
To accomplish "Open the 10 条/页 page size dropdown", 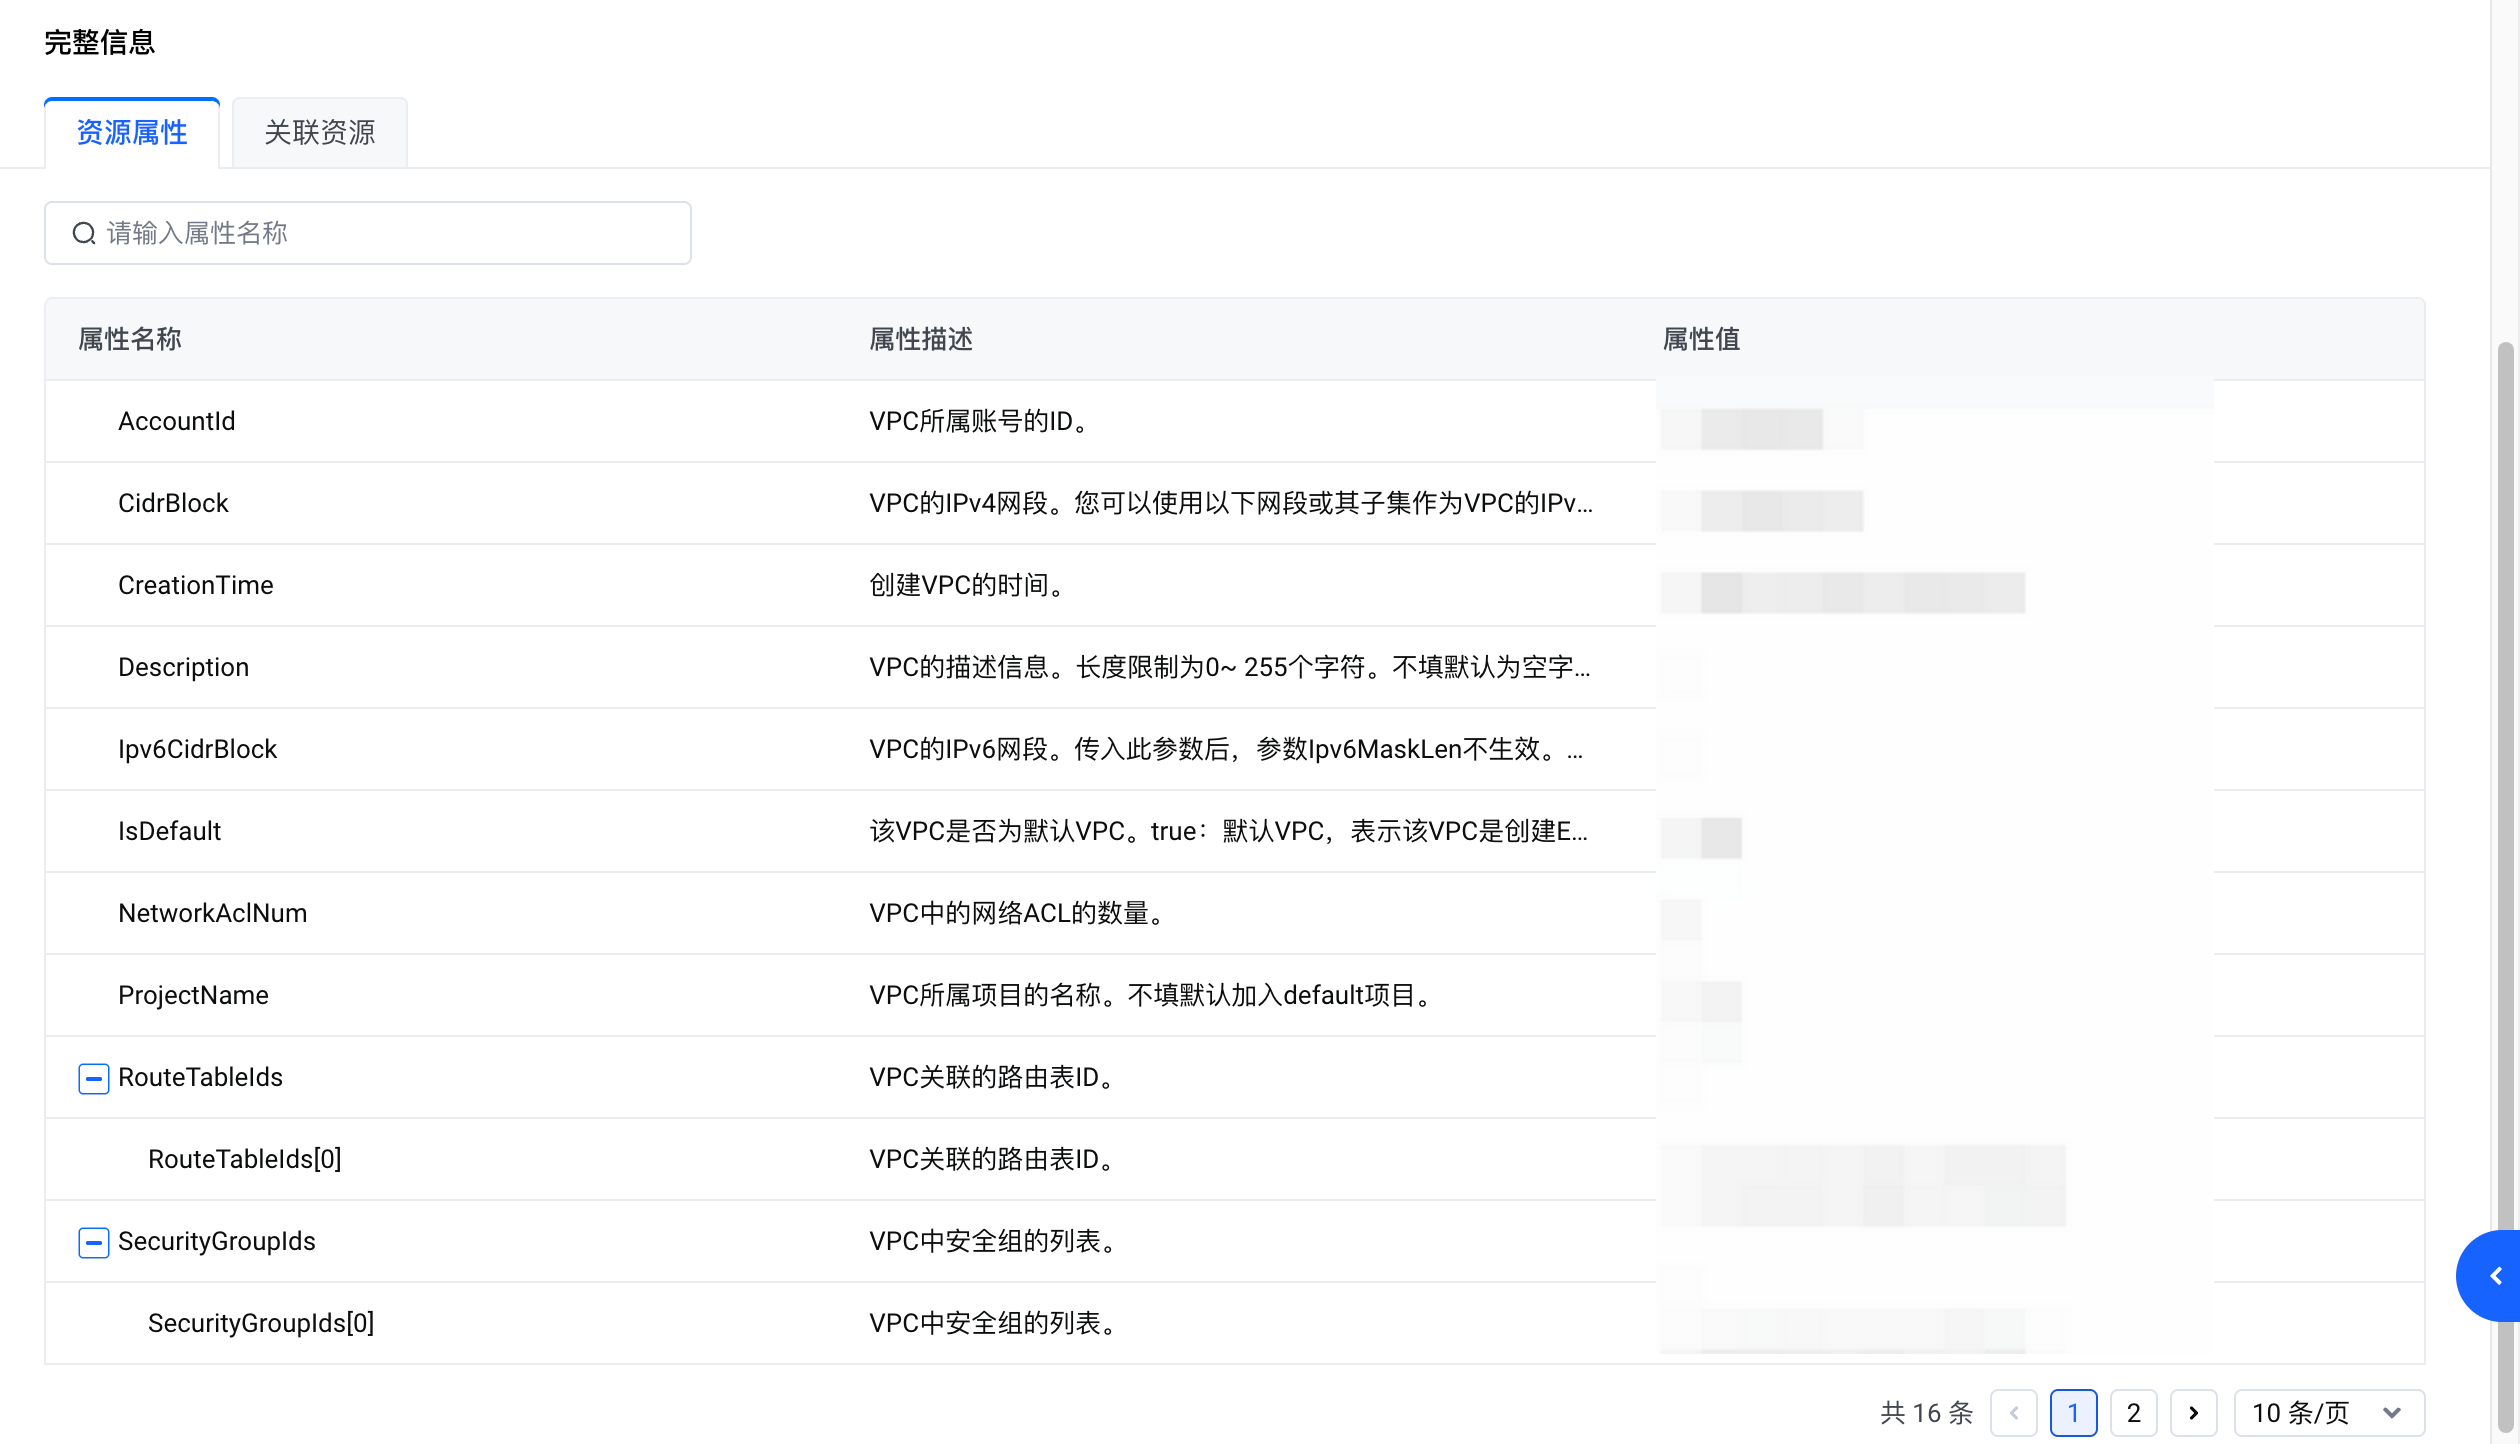I will tap(2328, 1413).
